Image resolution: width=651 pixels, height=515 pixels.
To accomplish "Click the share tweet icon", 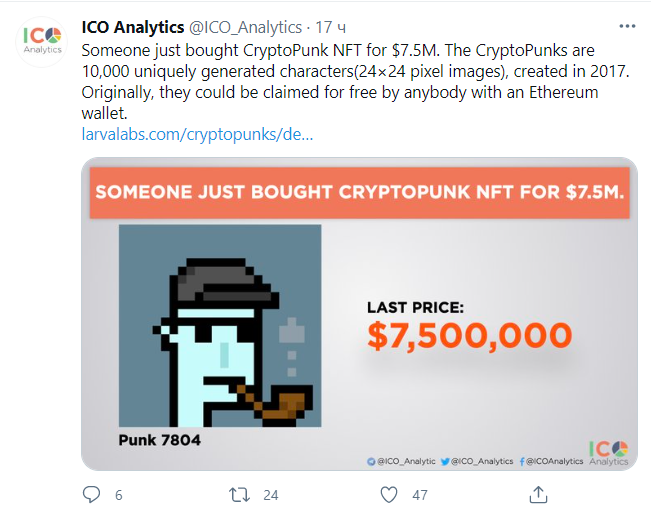I will tap(538, 494).
